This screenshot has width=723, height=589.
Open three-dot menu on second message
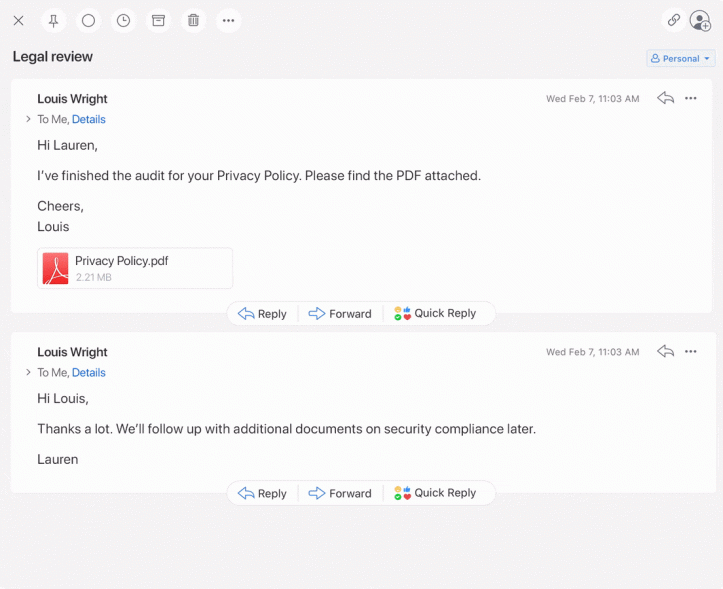[690, 351]
